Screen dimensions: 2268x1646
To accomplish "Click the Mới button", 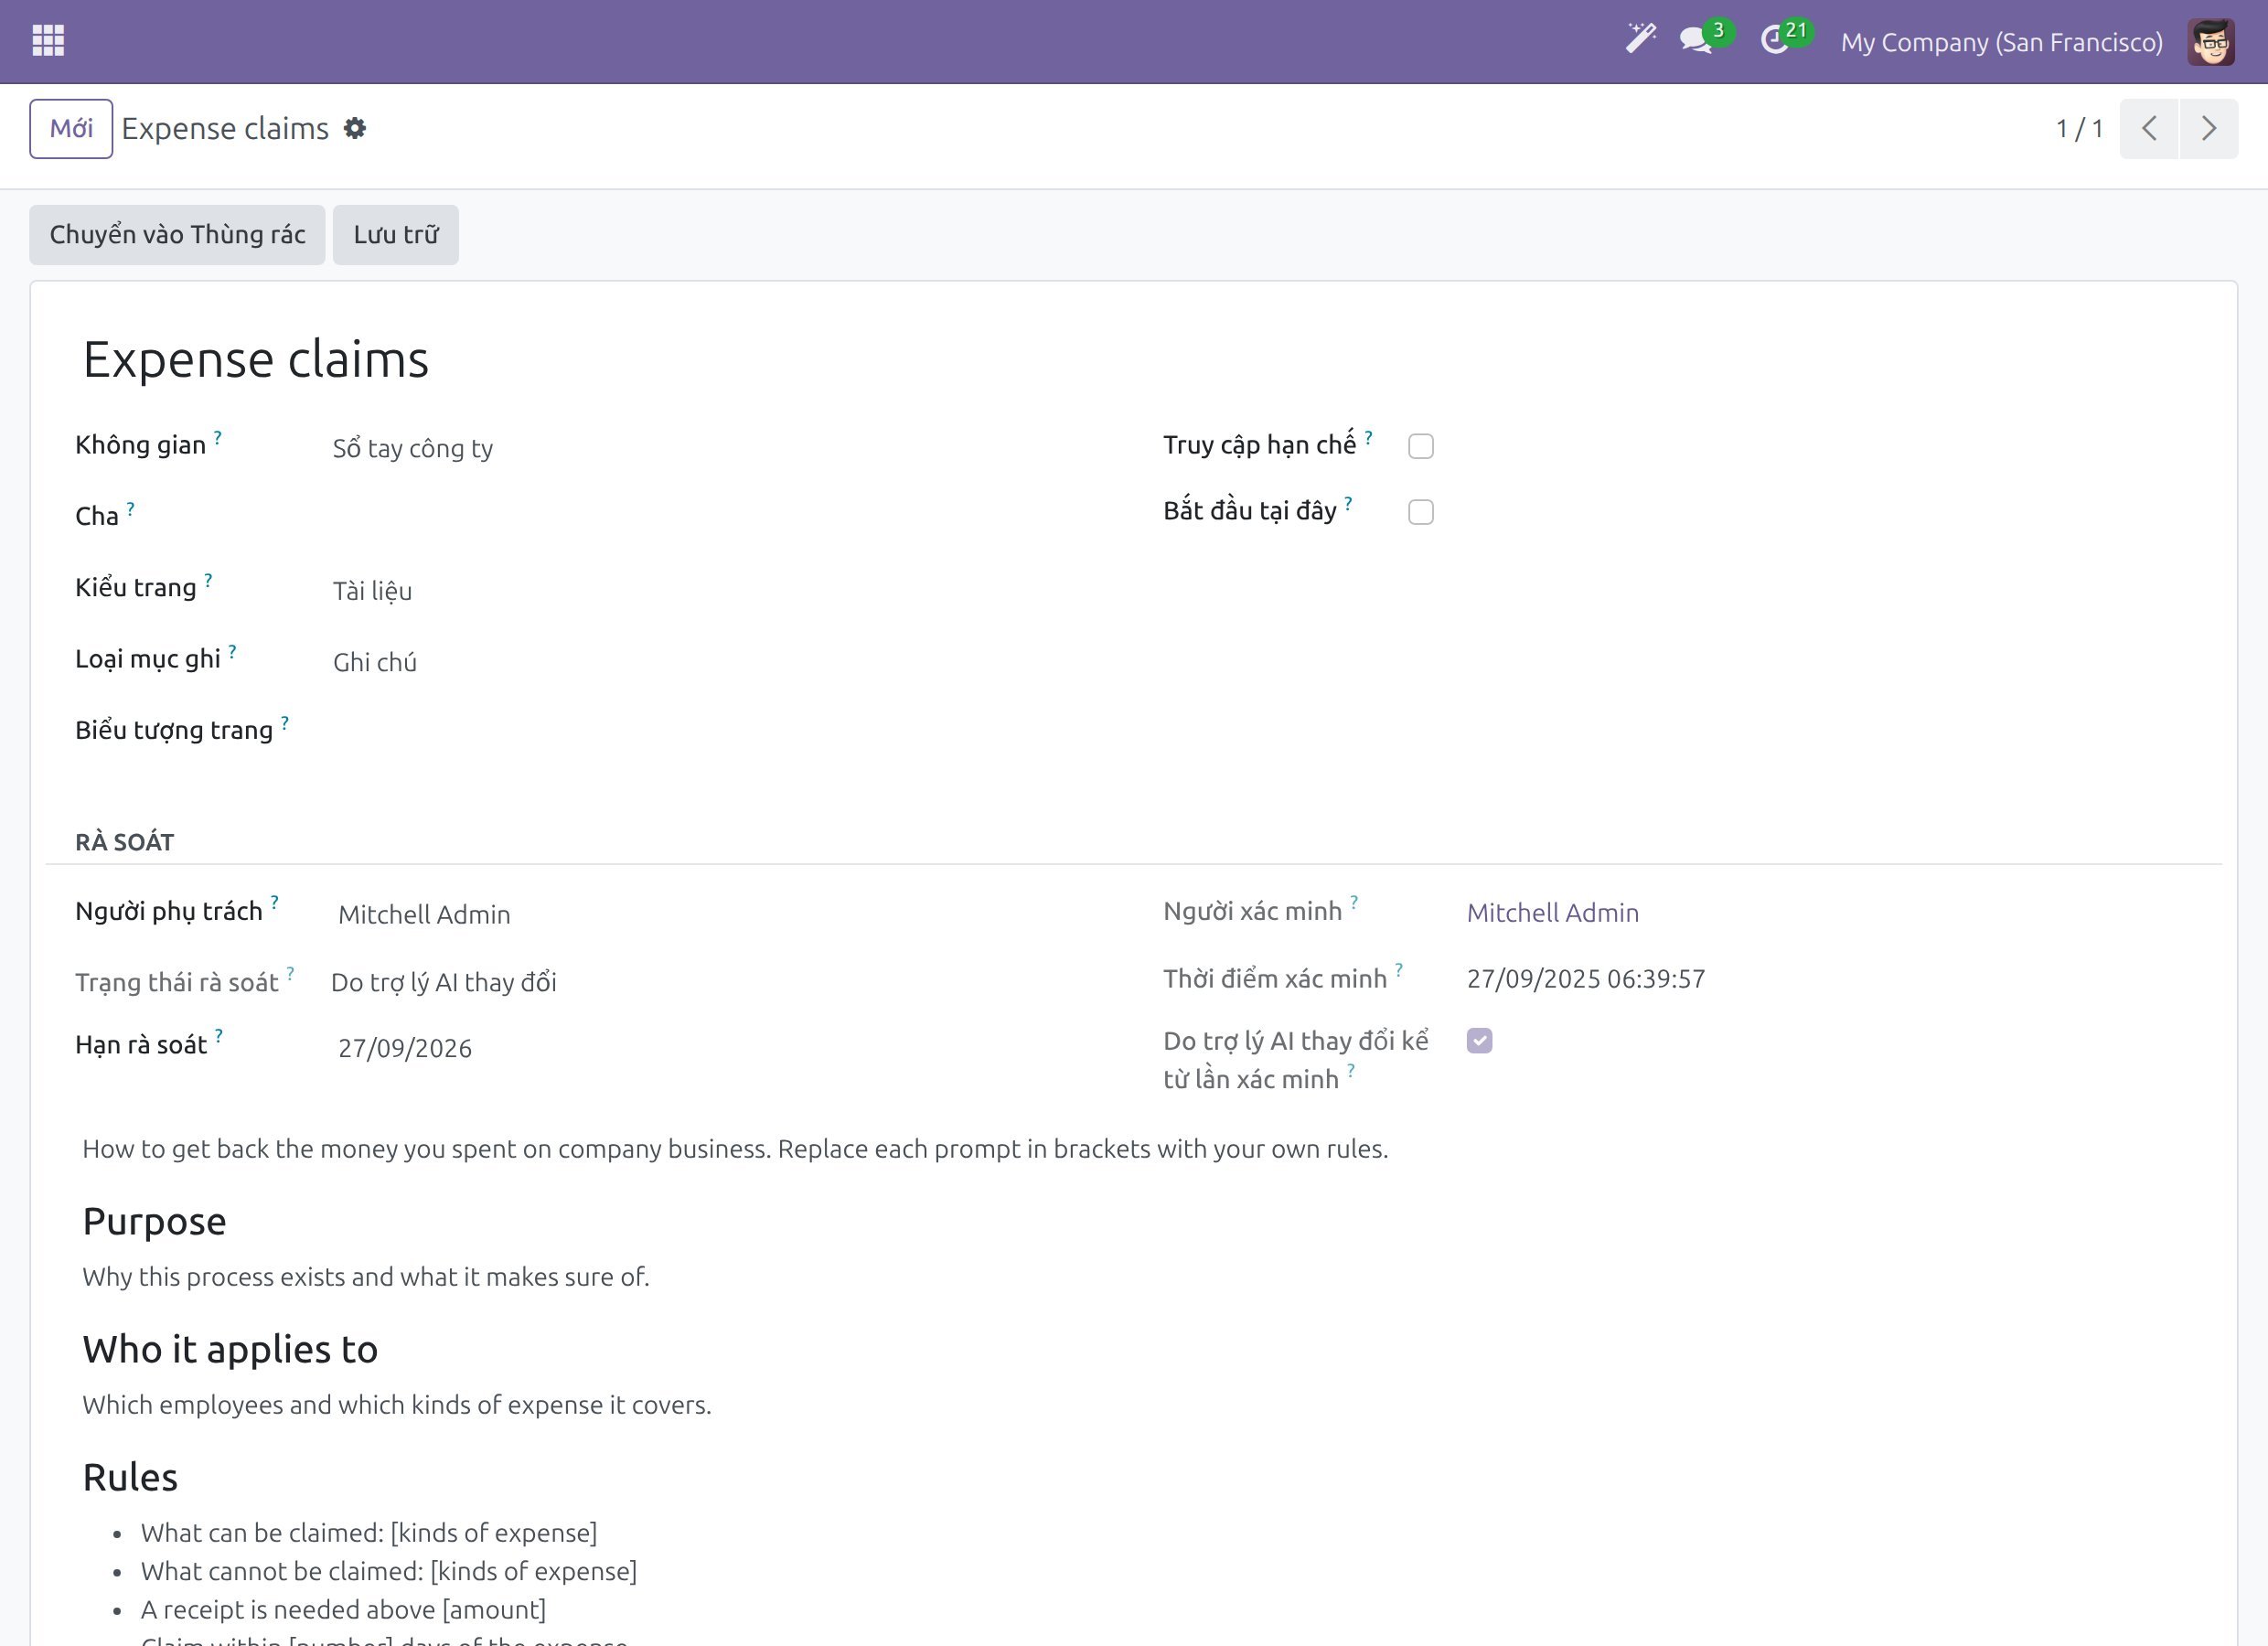I will coord(71,128).
